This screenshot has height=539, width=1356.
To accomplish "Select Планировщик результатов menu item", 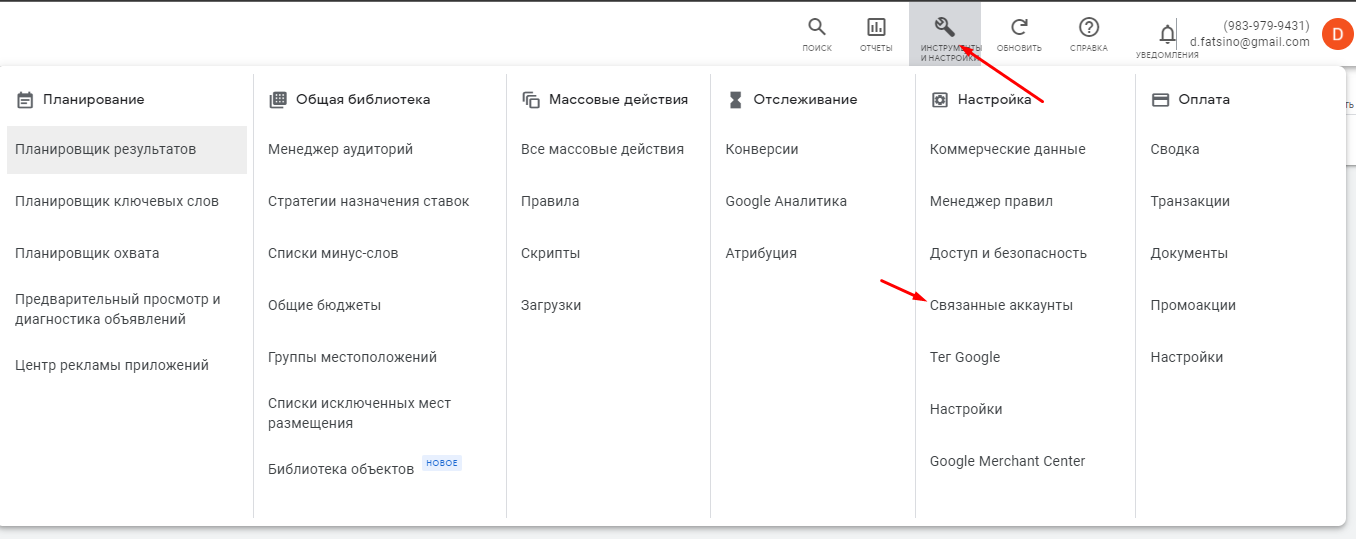I will (x=106, y=150).
